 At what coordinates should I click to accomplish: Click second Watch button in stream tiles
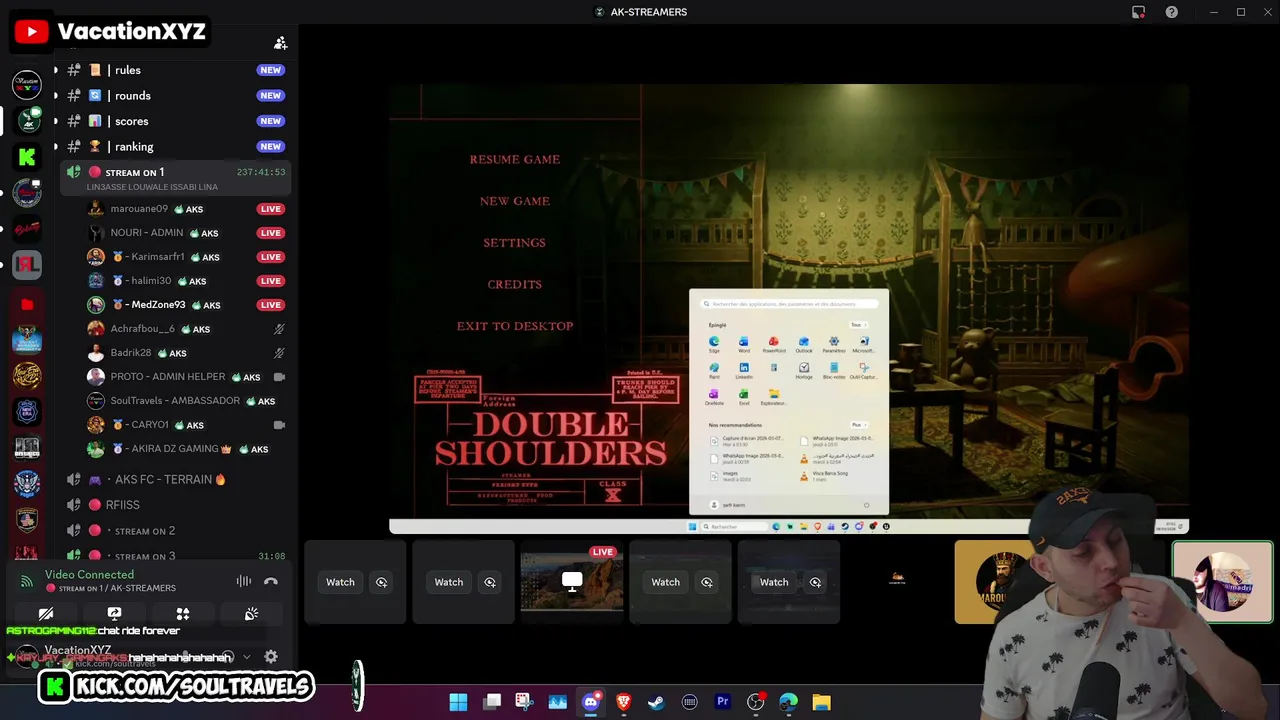449,582
